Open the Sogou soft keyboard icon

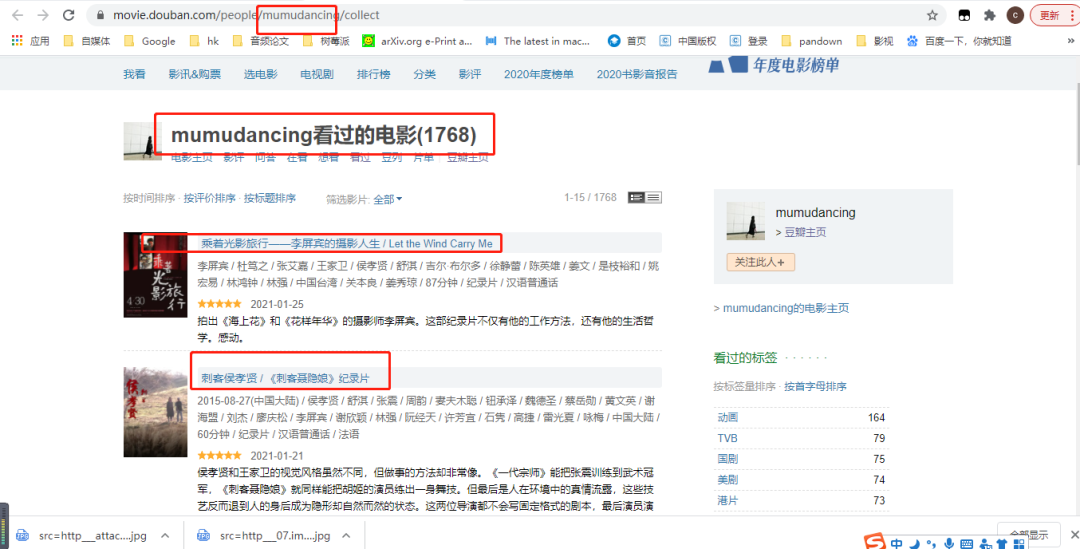point(967,544)
